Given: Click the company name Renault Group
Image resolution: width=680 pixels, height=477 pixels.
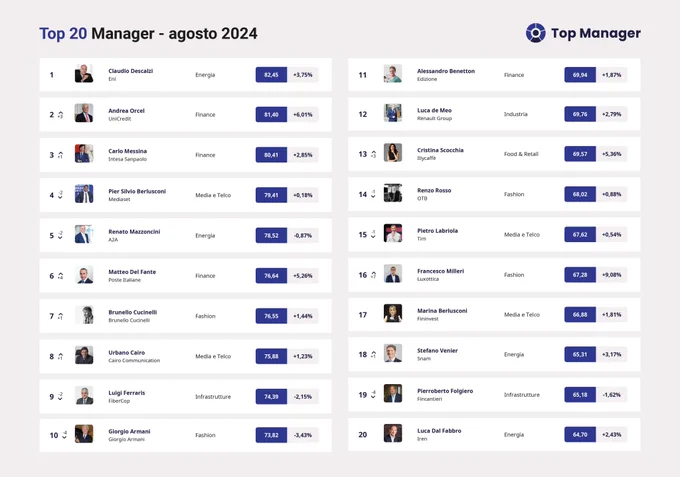Looking at the screenshot, I should (x=434, y=118).
